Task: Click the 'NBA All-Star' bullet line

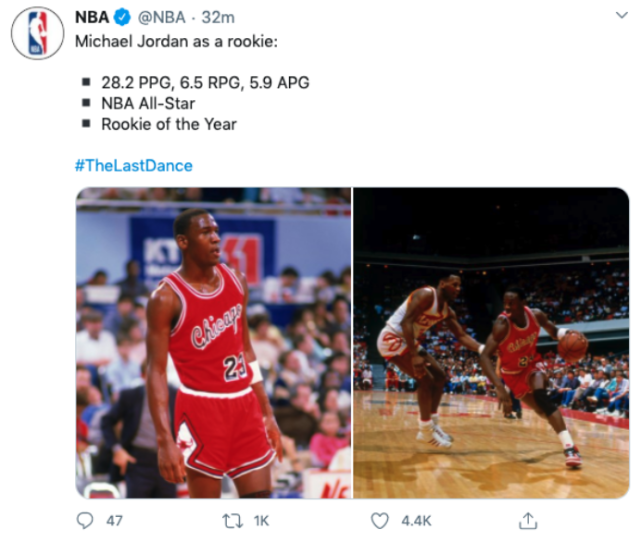Action: [148, 103]
